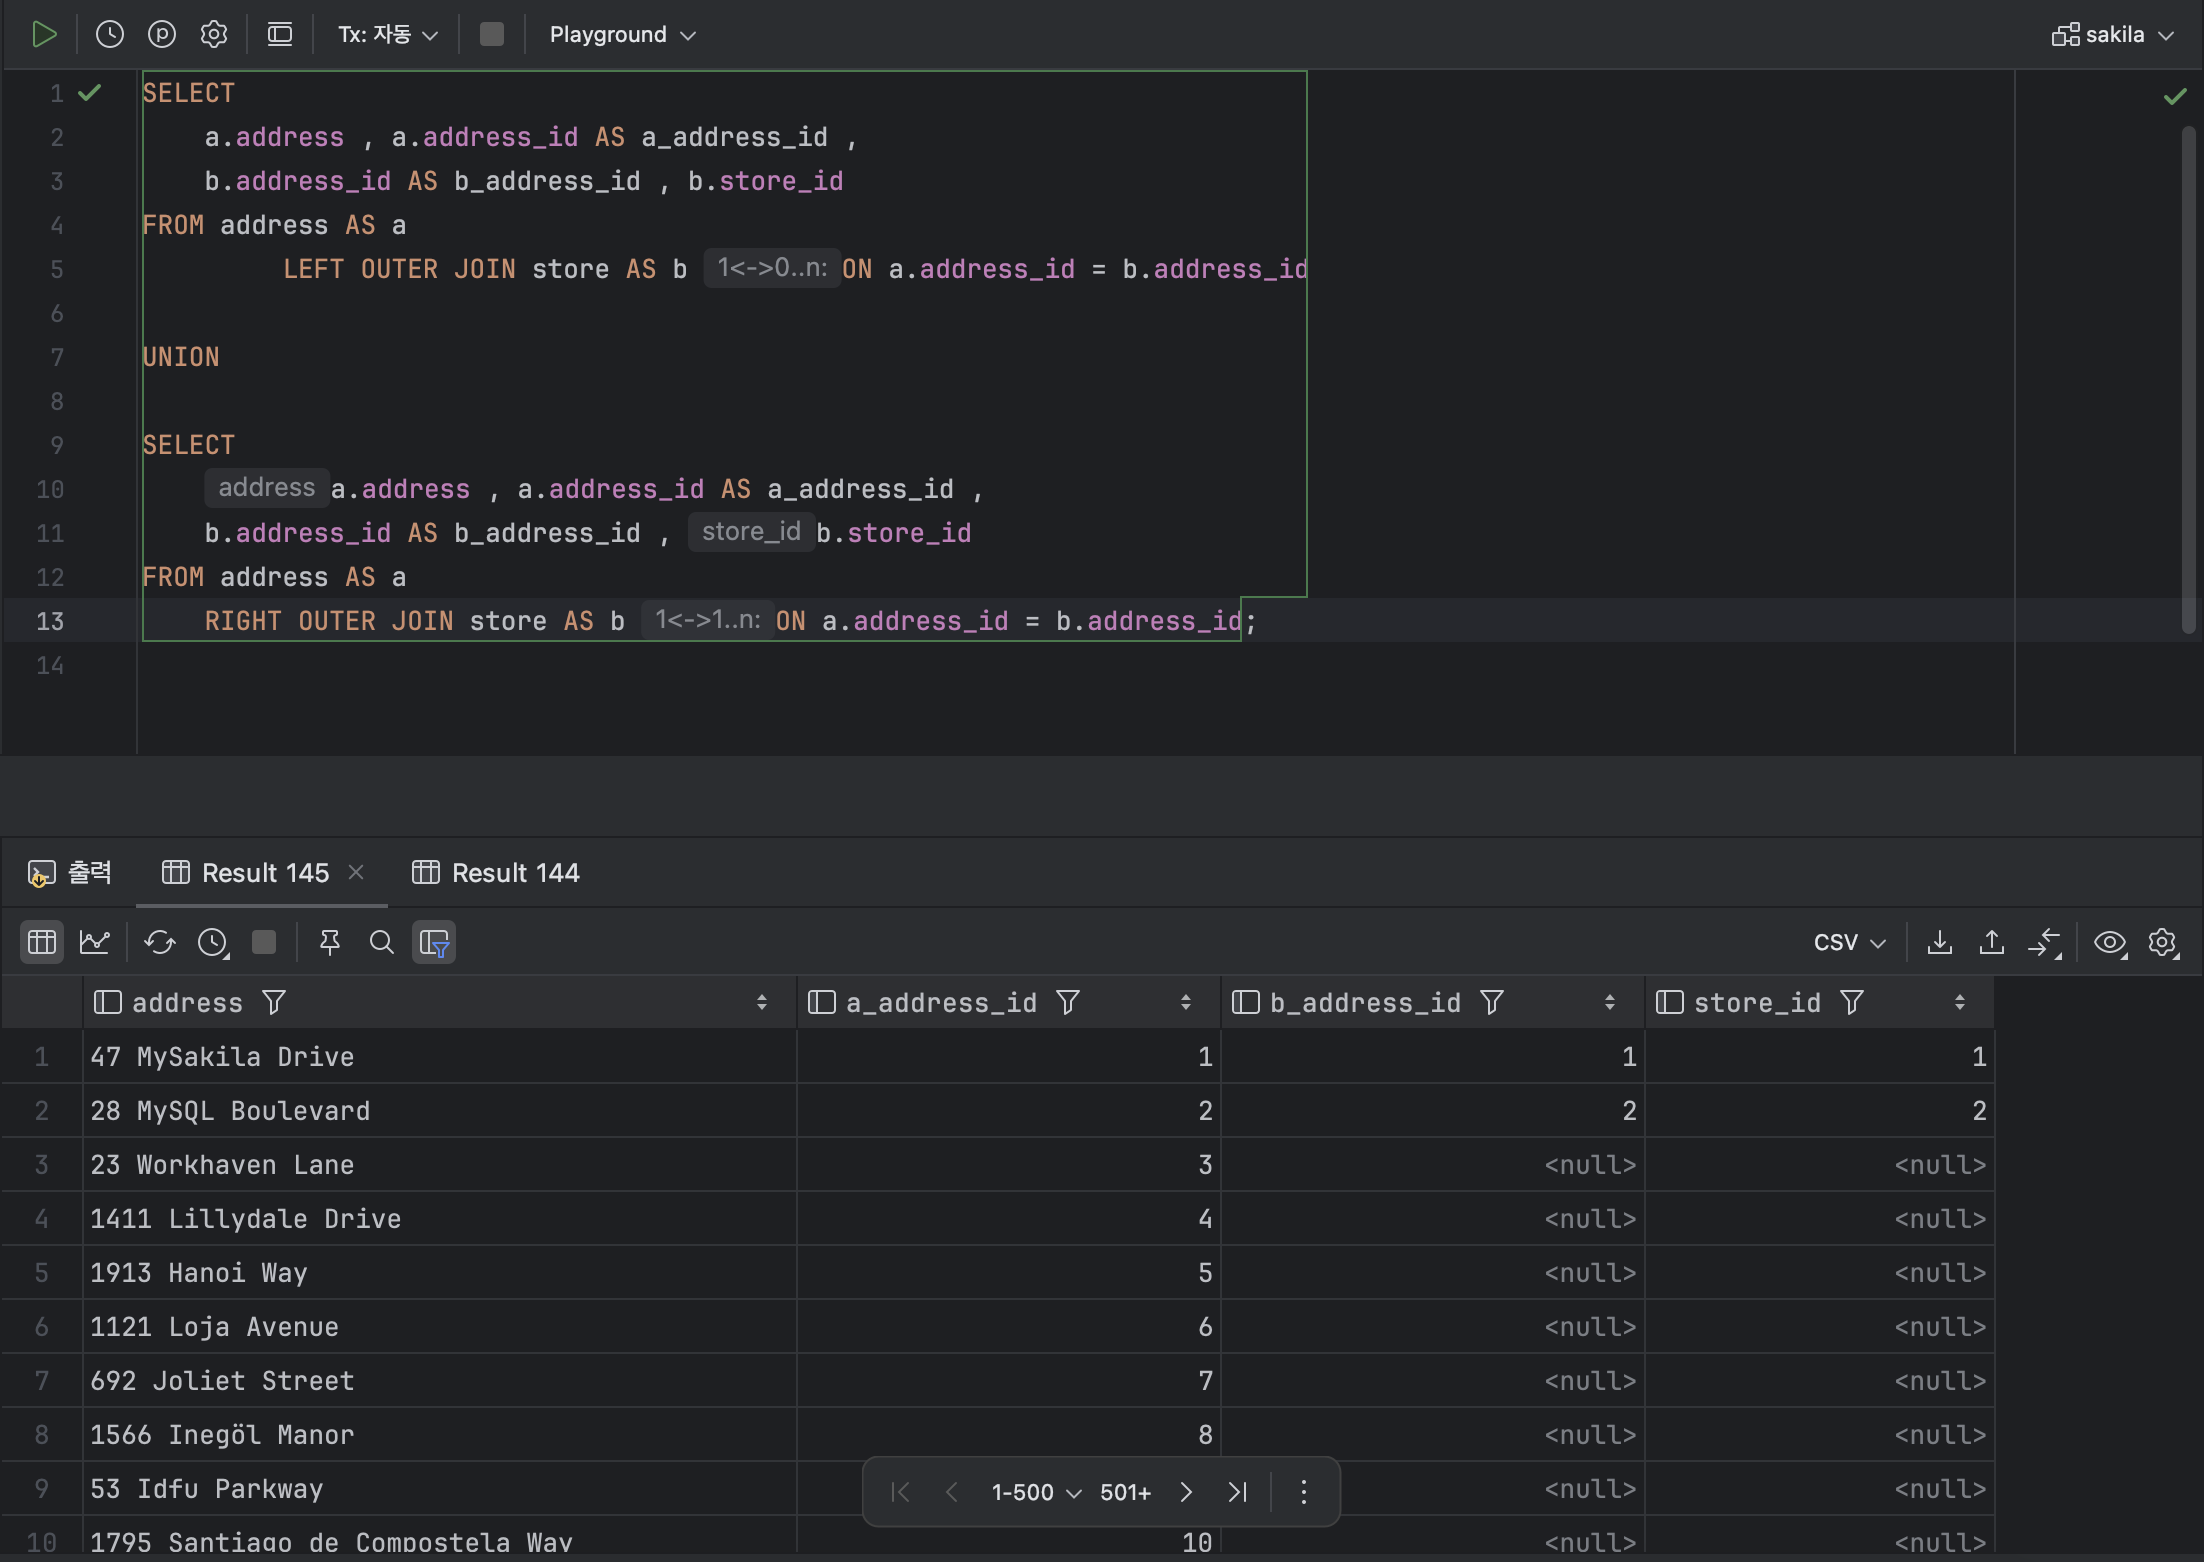Image resolution: width=2204 pixels, height=1562 pixels.
Task: Open the Tx: 자동 transaction mode dropdown
Action: coord(388,35)
